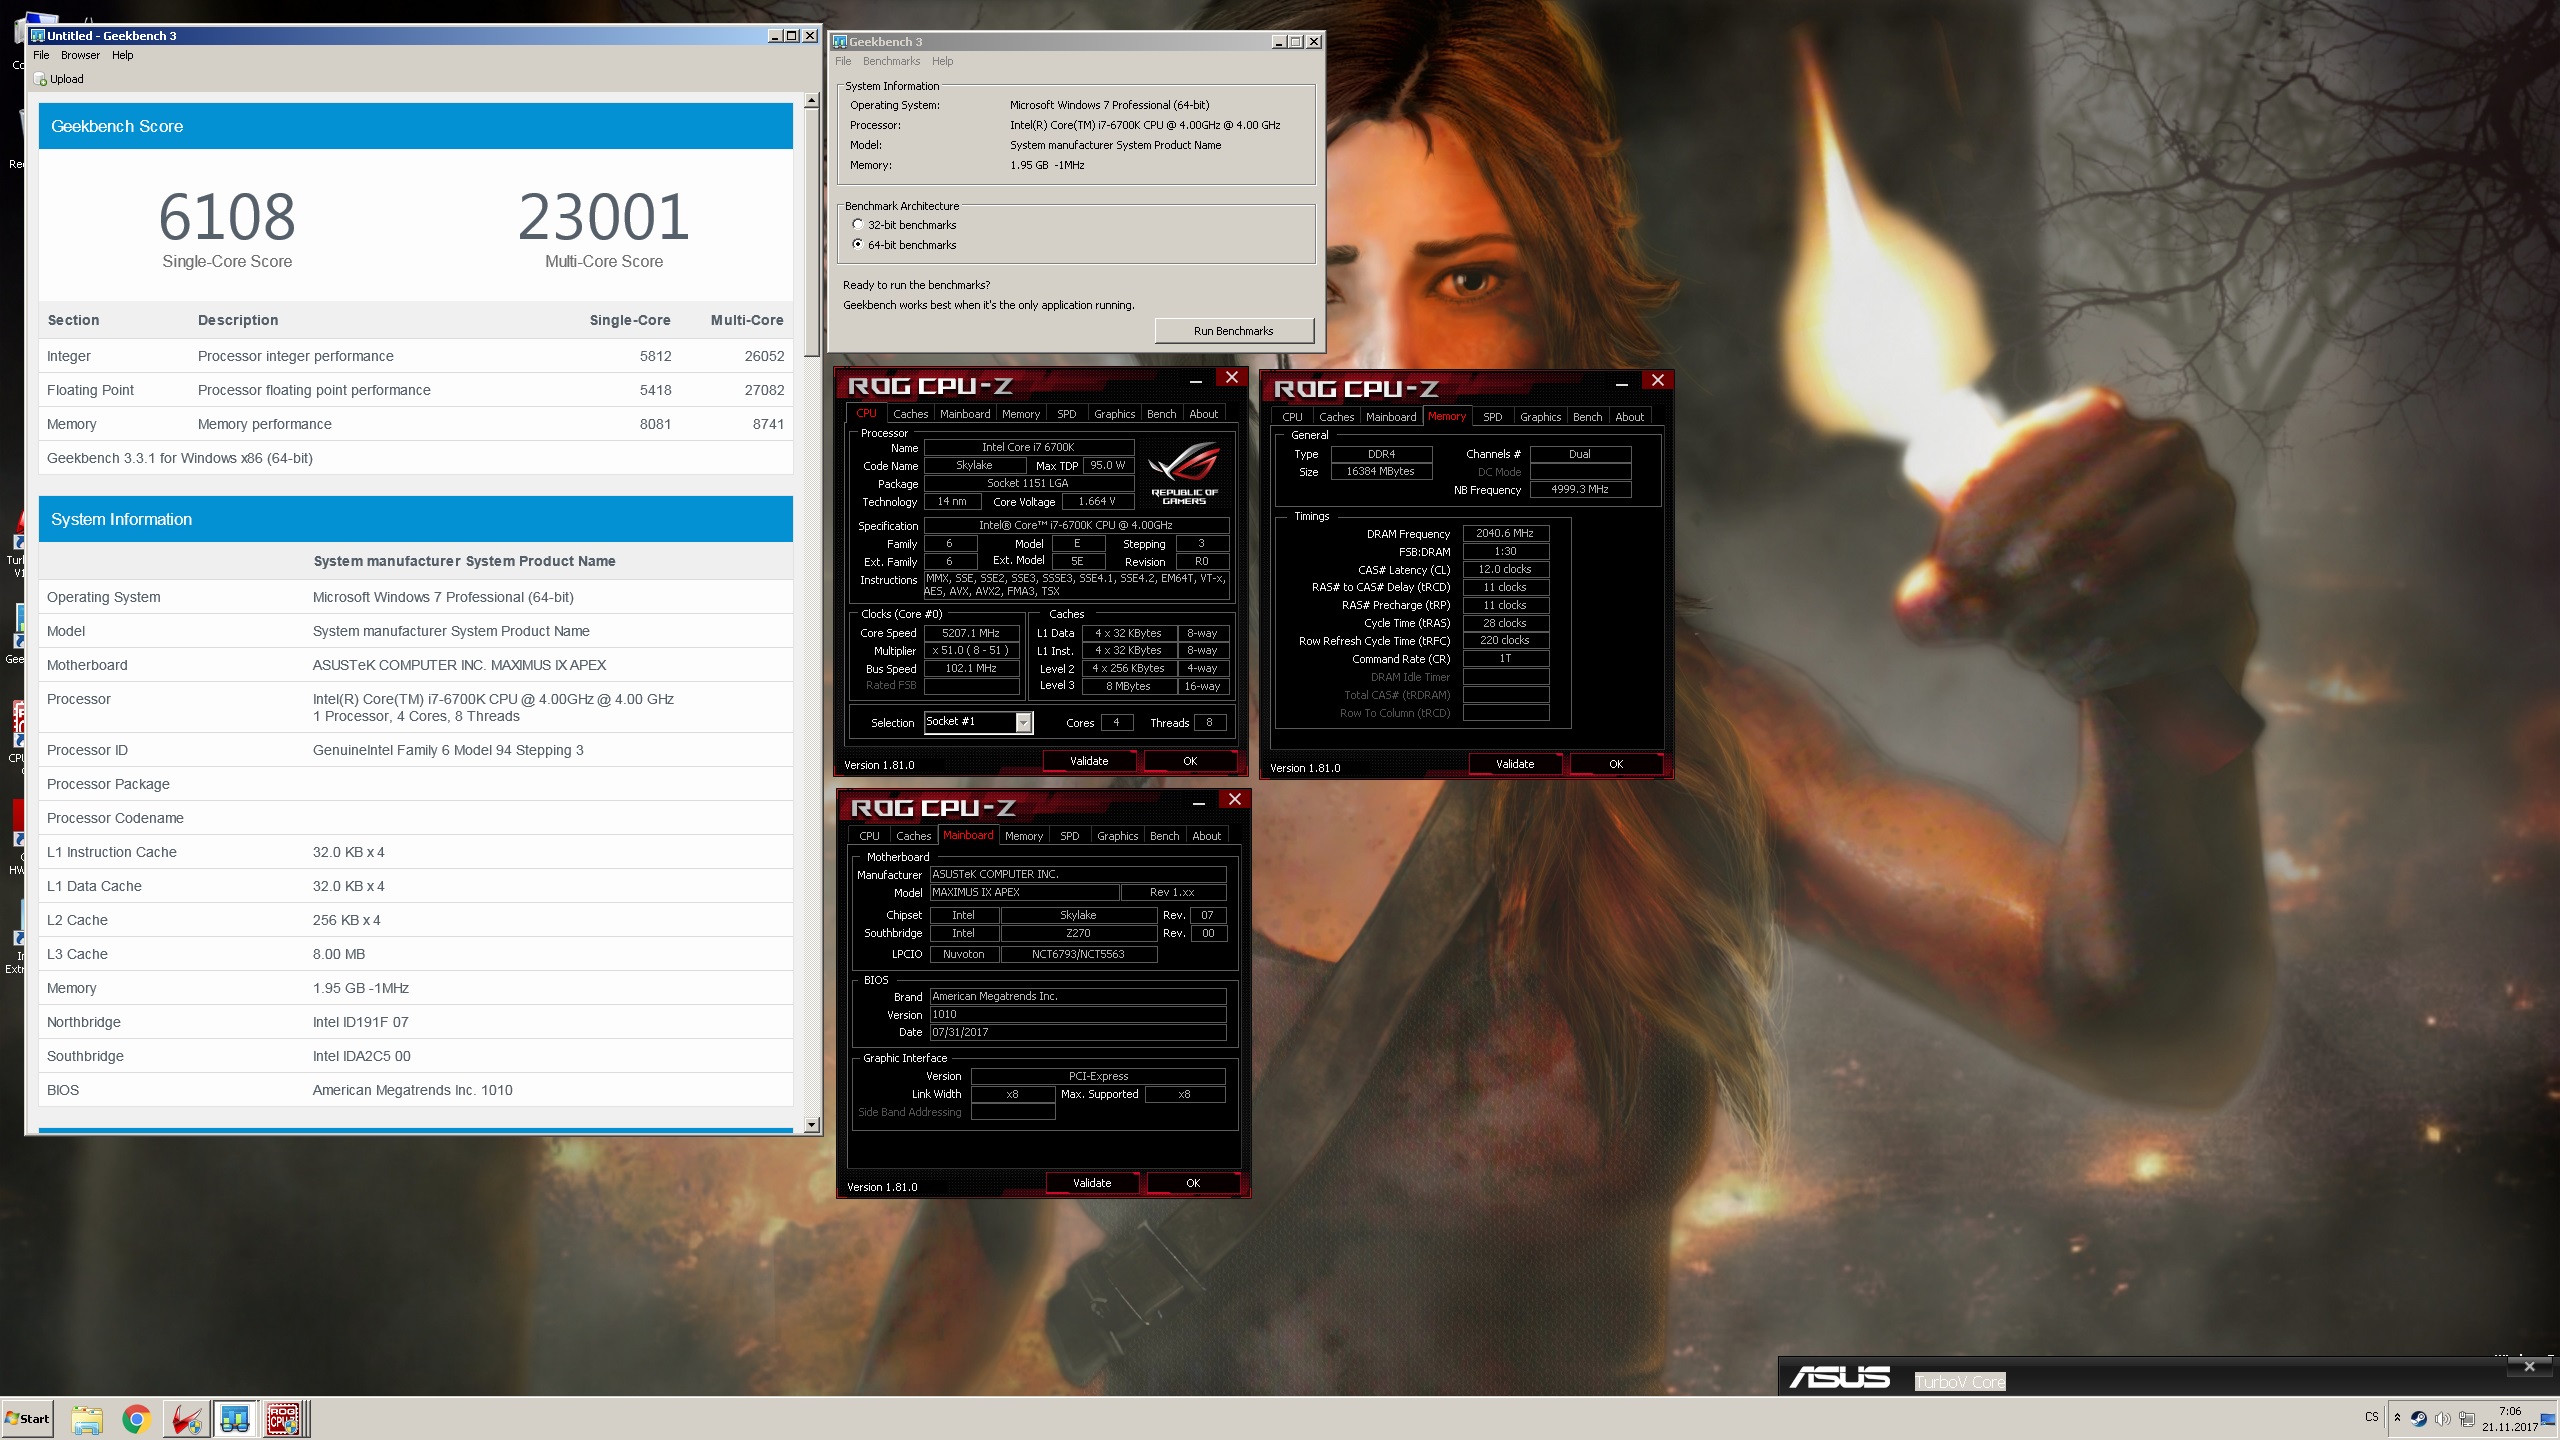Image resolution: width=2560 pixels, height=1440 pixels.
Task: Minimize the CPU-Z Memory window
Action: [x=1622, y=383]
